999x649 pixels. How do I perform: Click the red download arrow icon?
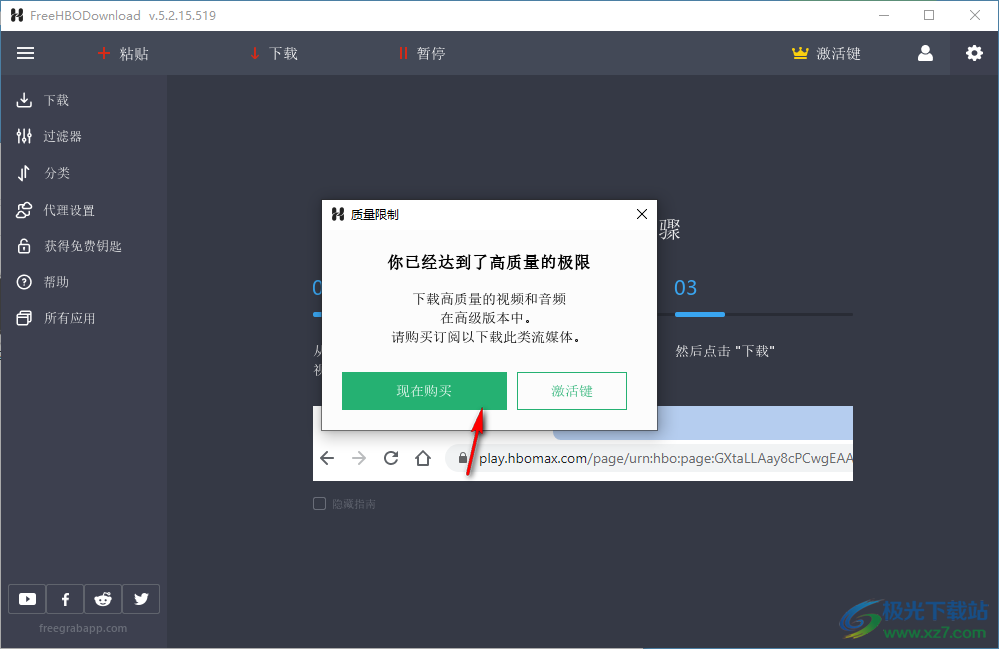pyautogui.click(x=255, y=53)
